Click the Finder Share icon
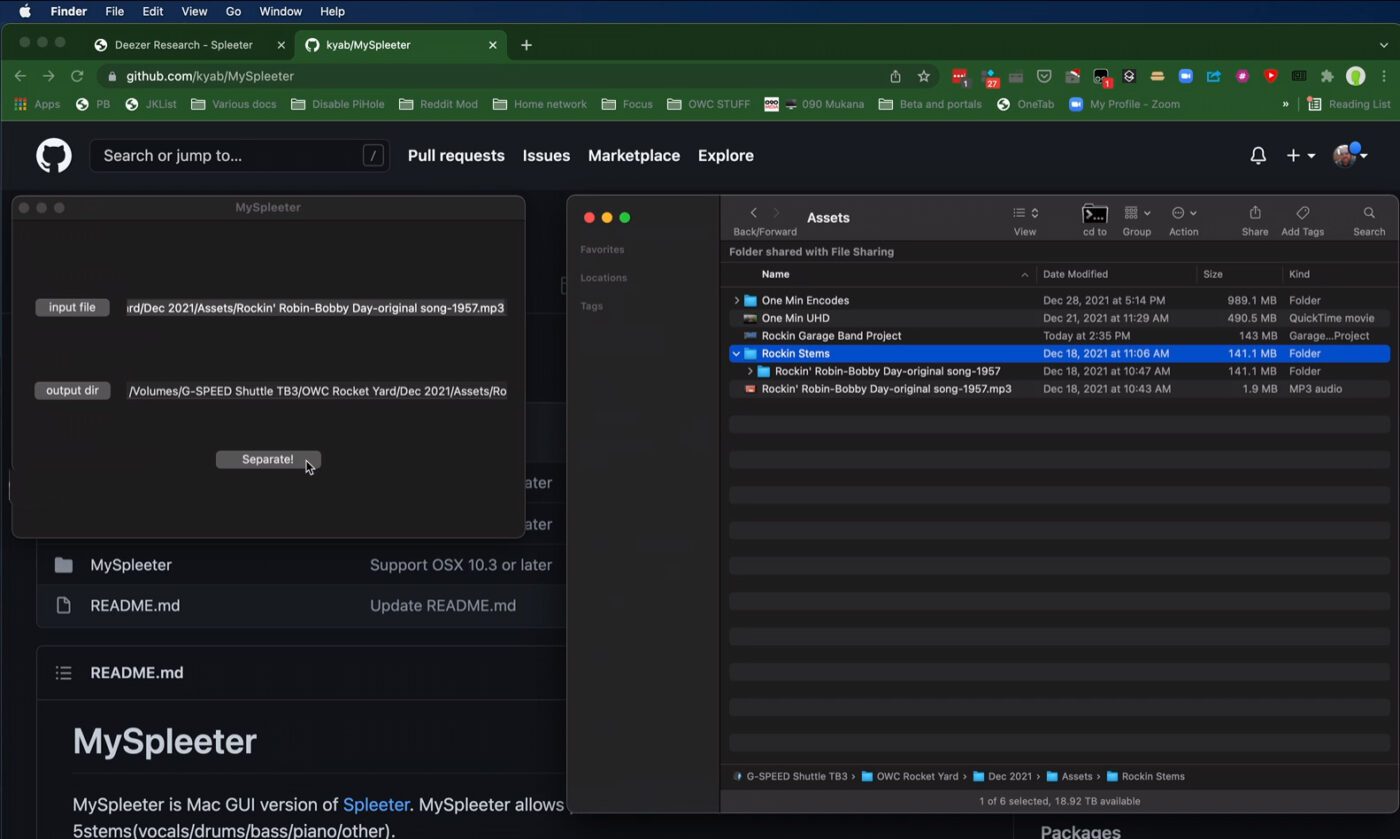This screenshot has height=839, width=1400. [1255, 213]
